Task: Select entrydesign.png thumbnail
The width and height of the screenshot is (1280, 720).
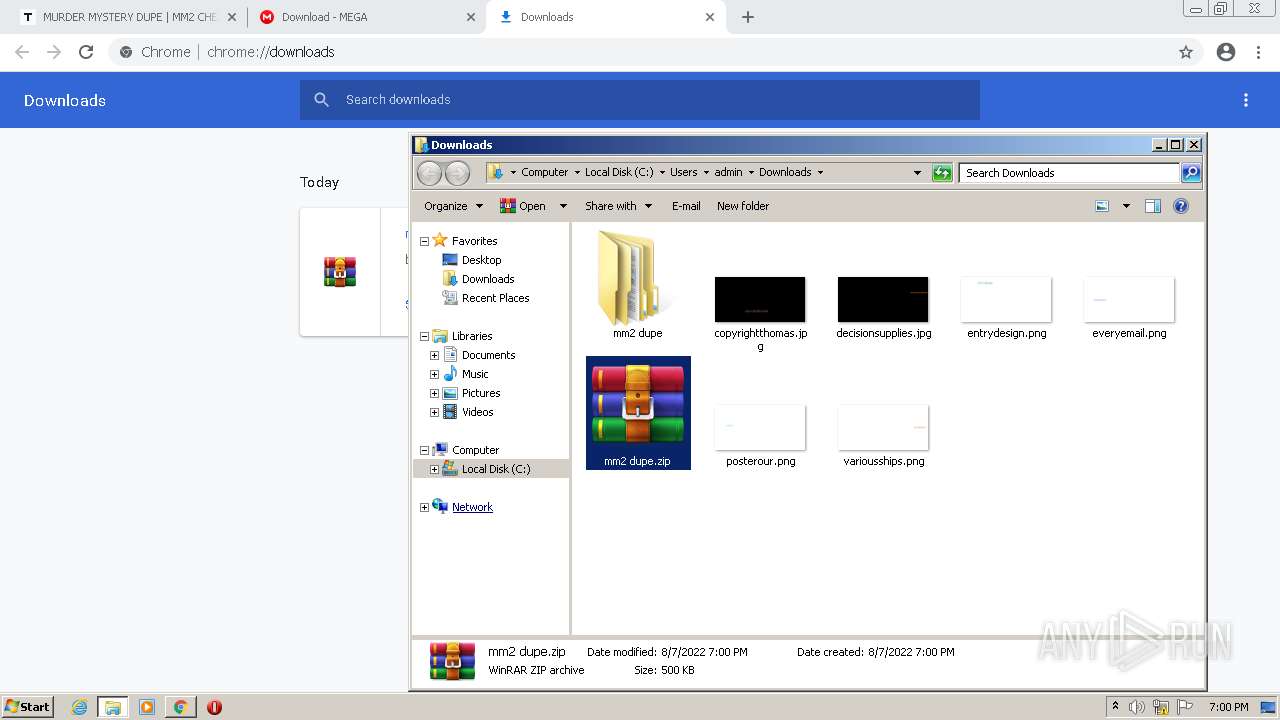Action: click(x=1006, y=299)
